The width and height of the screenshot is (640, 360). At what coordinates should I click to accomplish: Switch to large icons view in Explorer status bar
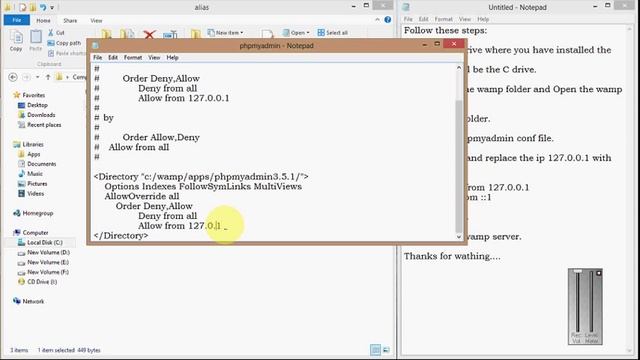click(x=386, y=350)
